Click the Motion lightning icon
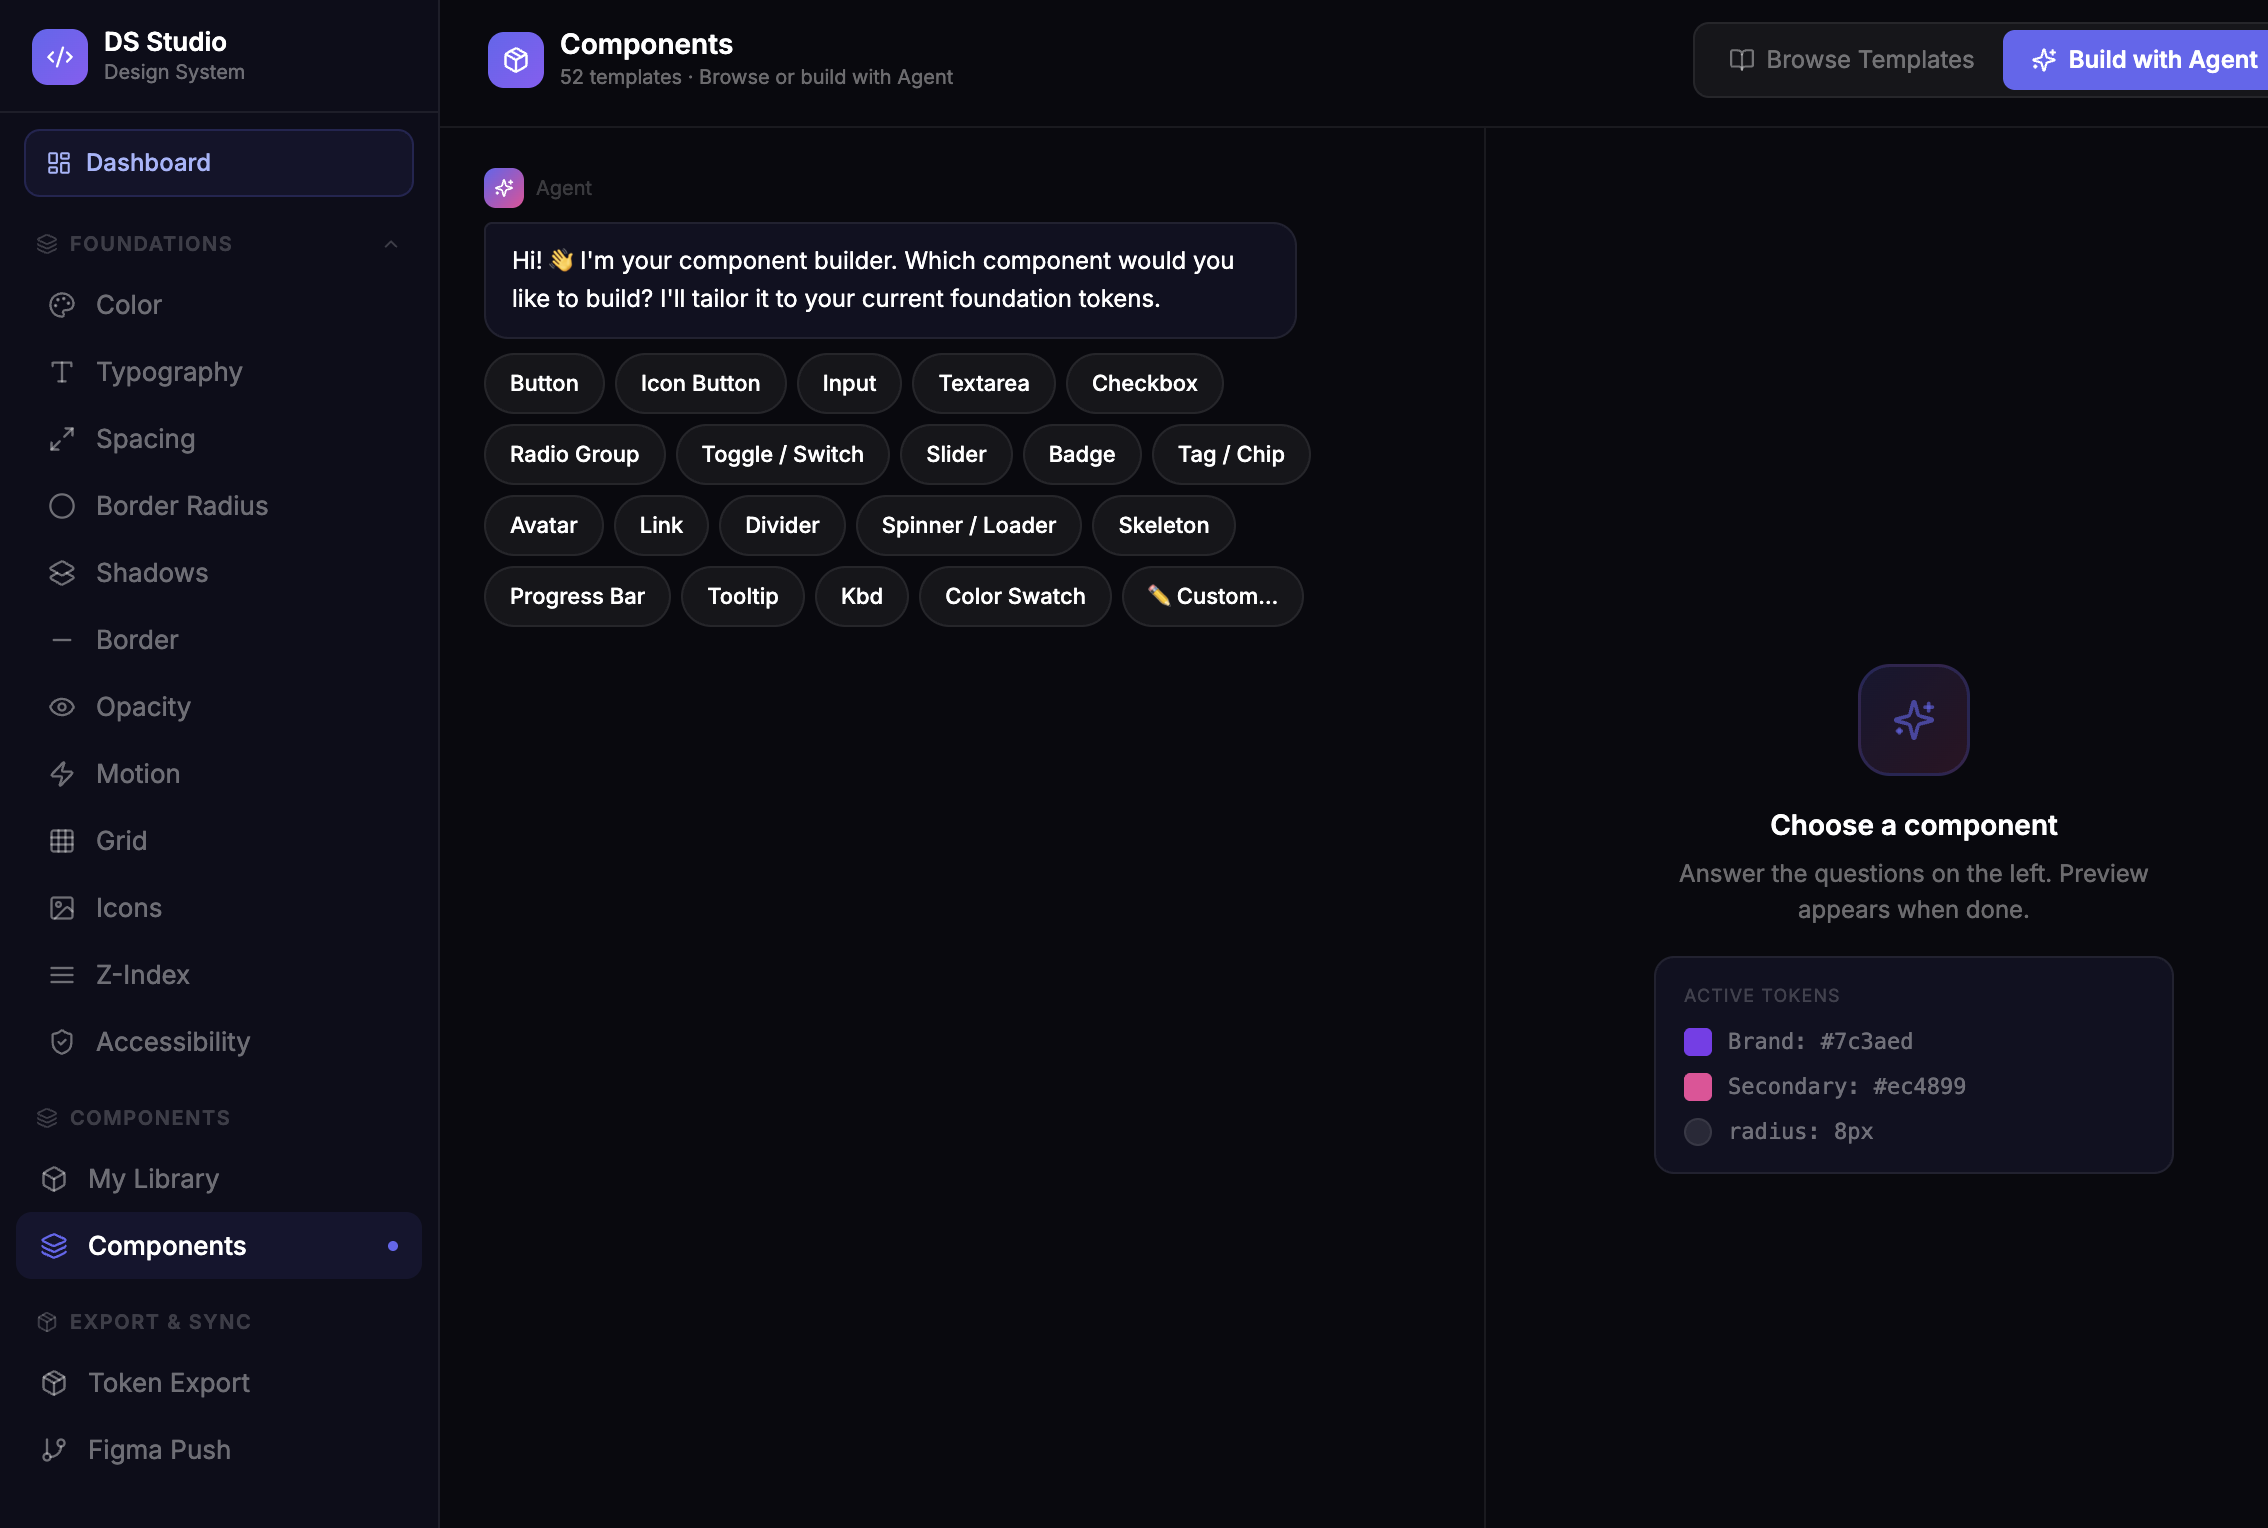Image resolution: width=2268 pixels, height=1528 pixels. click(x=62, y=774)
